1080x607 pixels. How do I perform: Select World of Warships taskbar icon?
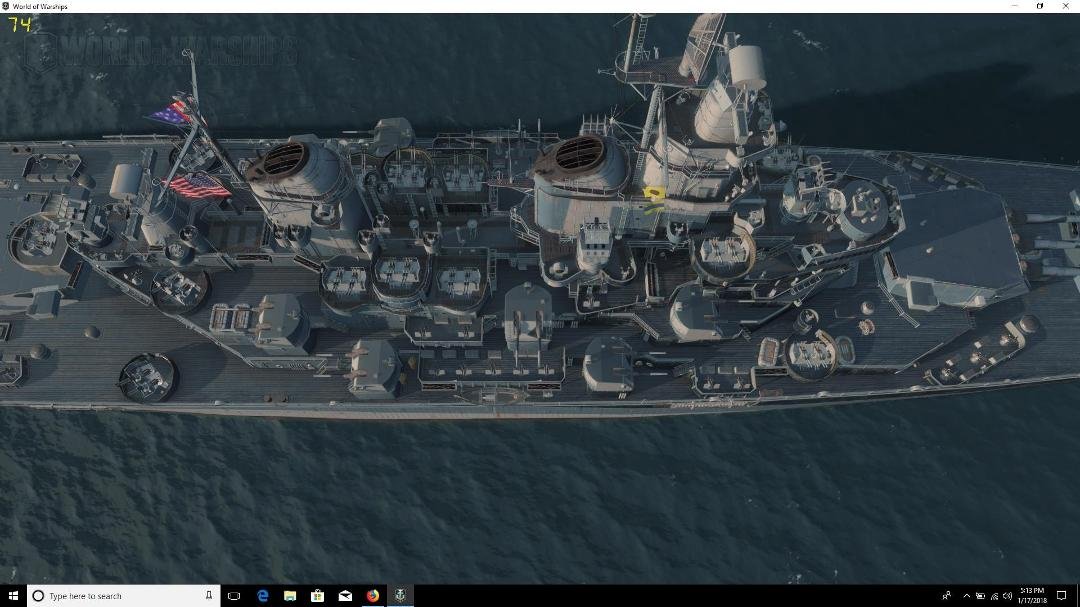pos(400,596)
